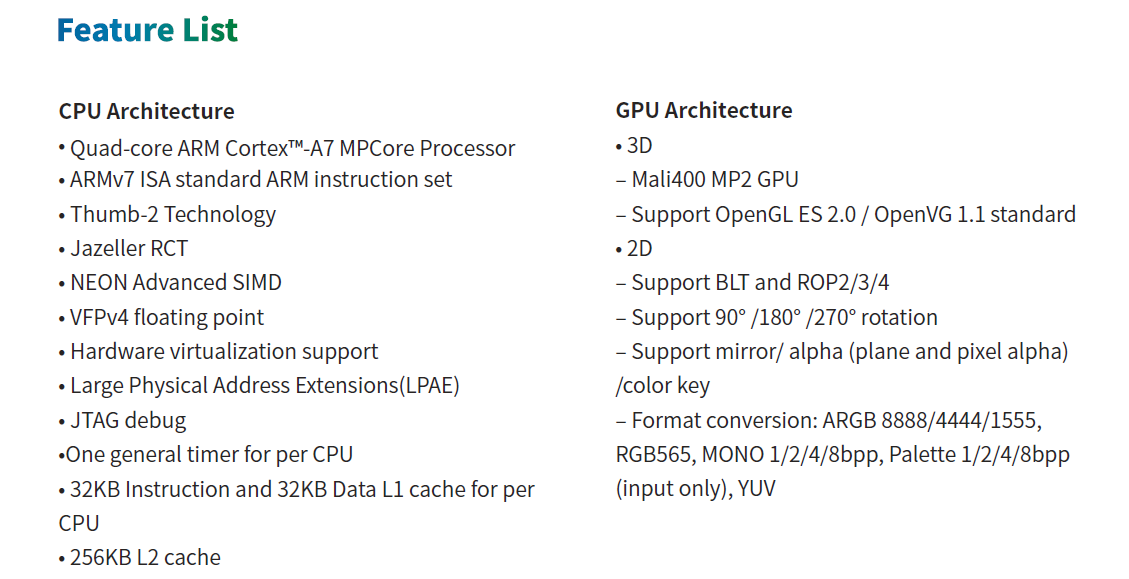
Task: Click the Thumb-2 Technology bullet
Action: coord(172,215)
